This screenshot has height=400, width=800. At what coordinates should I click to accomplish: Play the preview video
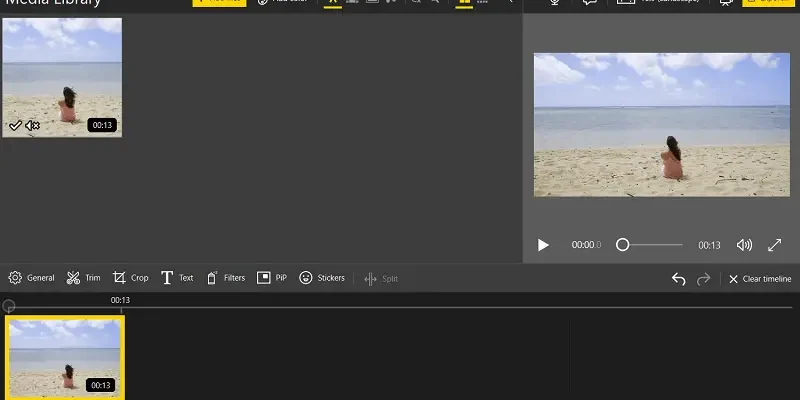543,245
